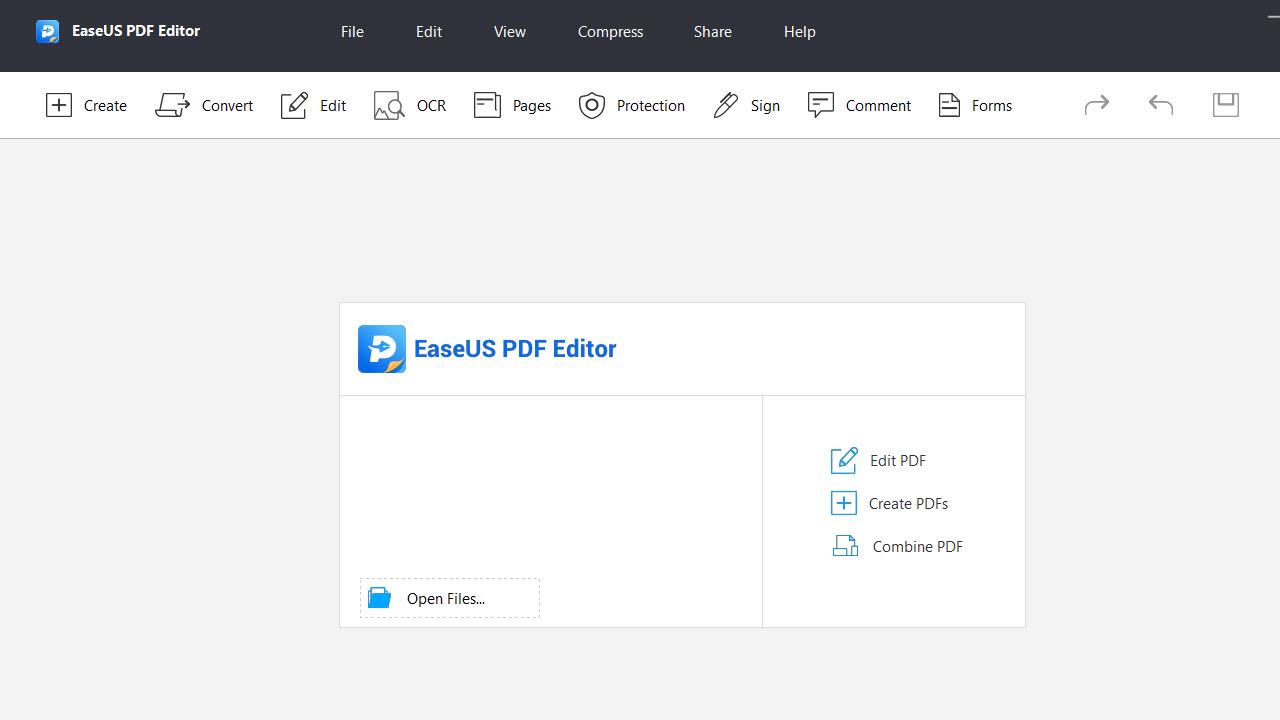Open the Convert tool
The width and height of the screenshot is (1280, 720).
pos(204,105)
